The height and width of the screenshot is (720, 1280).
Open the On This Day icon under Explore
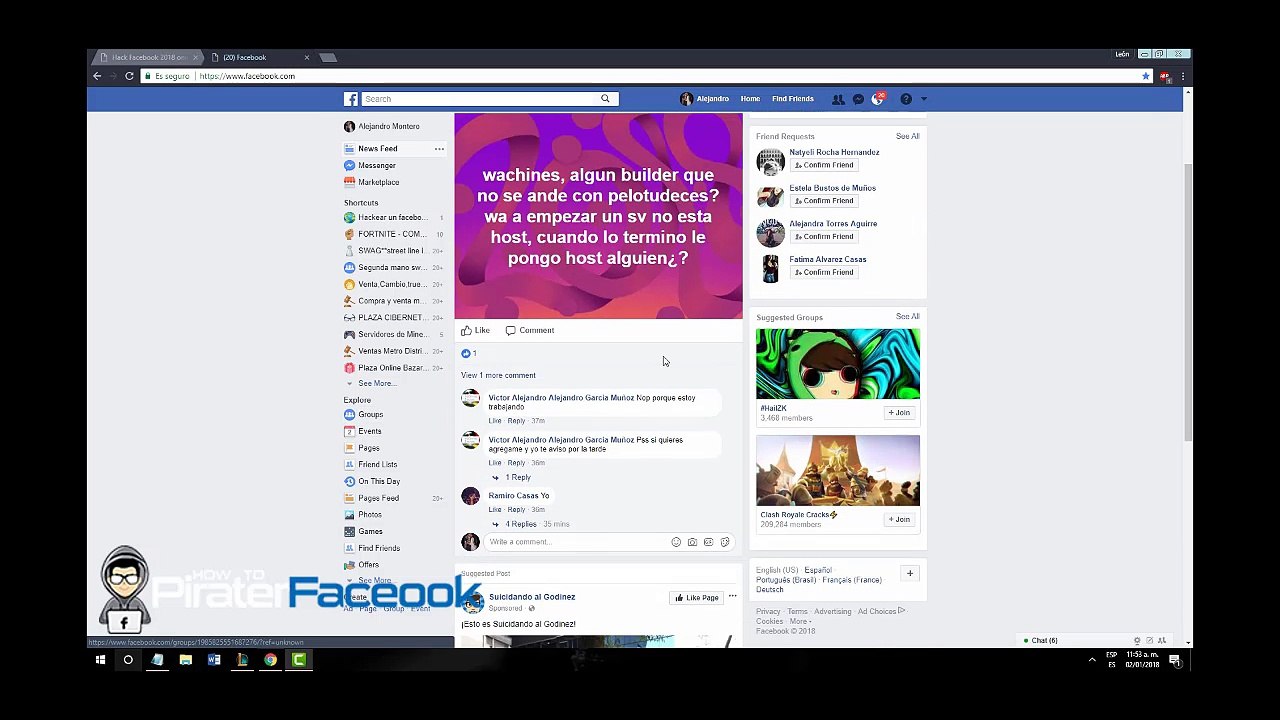[349, 481]
